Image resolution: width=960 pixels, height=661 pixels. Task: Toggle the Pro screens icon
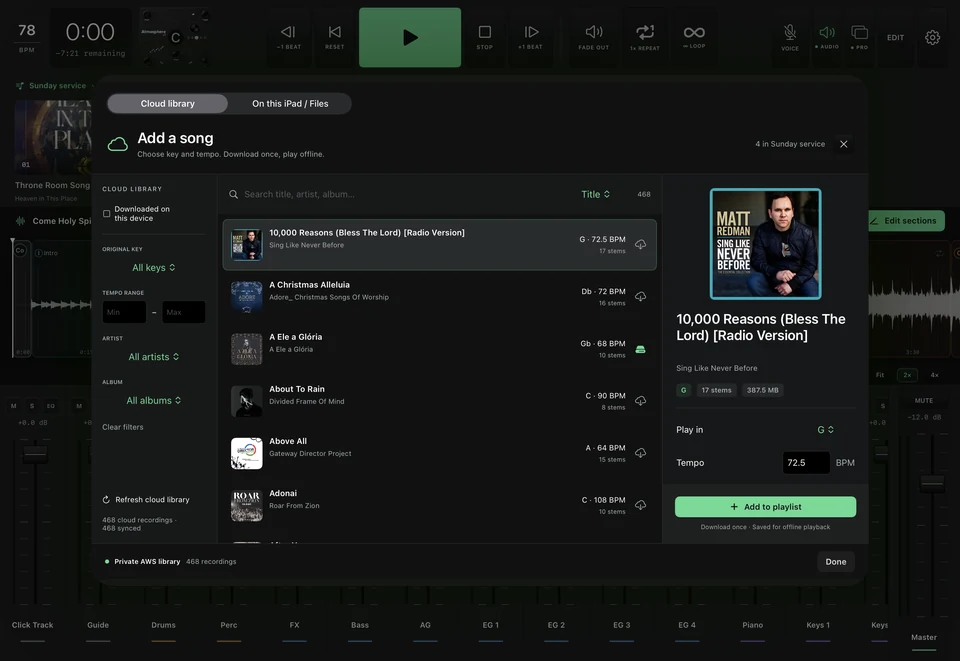point(859,37)
